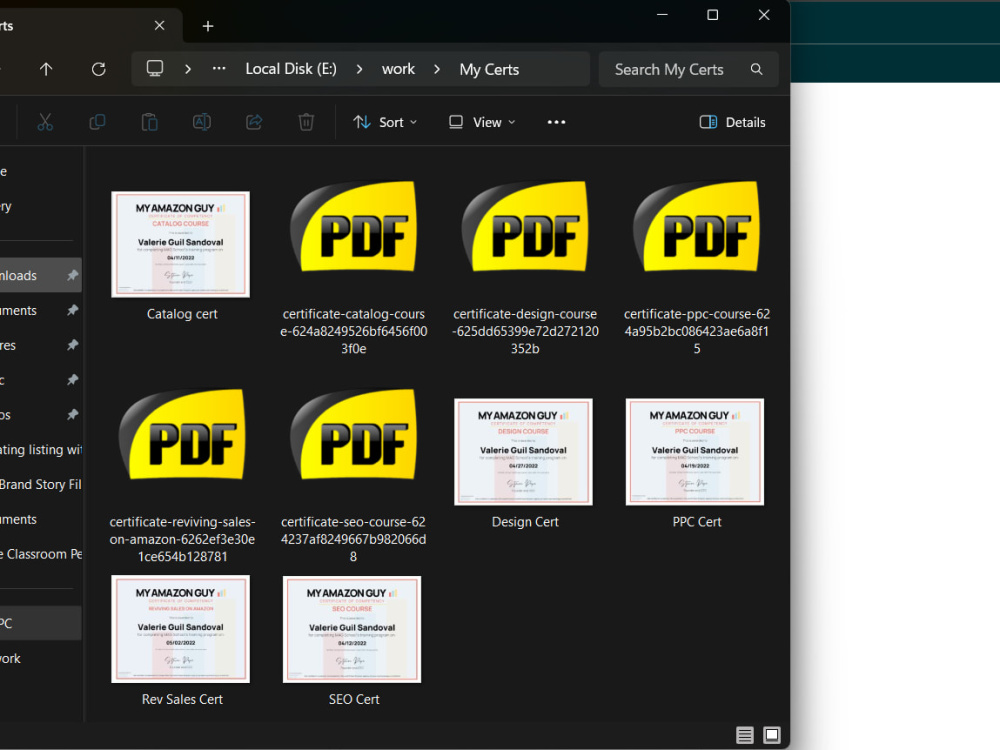Click the Copy icon in toolbar
This screenshot has height=750, width=1000.
point(97,122)
